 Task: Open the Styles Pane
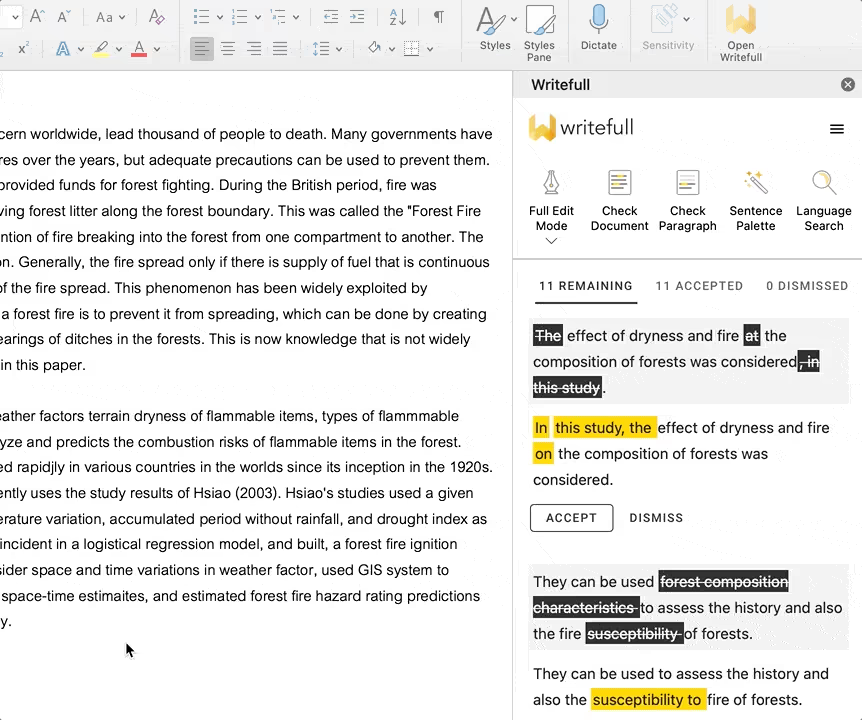coord(539,32)
